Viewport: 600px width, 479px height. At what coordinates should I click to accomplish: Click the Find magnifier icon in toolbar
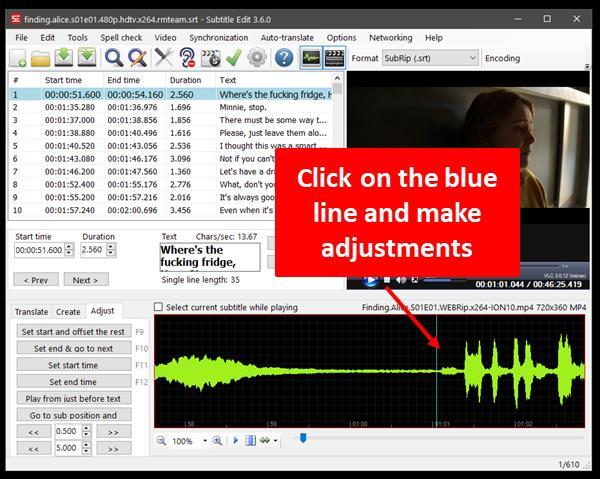[x=114, y=58]
